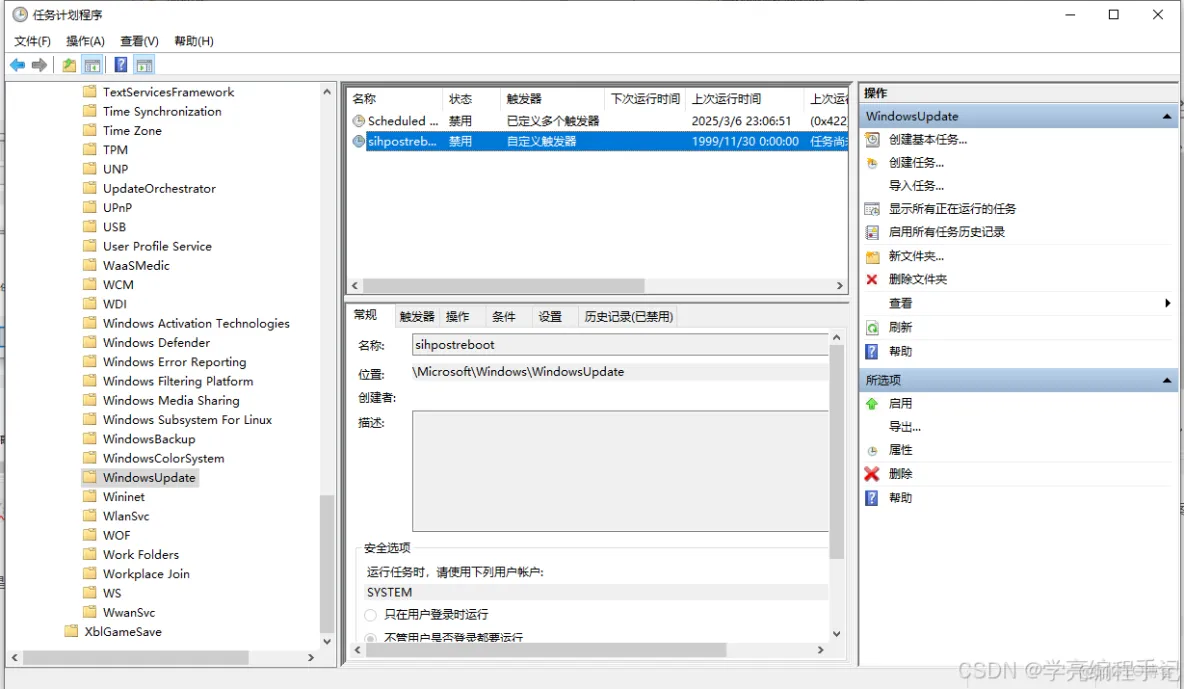The width and height of the screenshot is (1184, 689).
Task: Collapse the WindowsUpdate actions section
Action: click(1166, 115)
